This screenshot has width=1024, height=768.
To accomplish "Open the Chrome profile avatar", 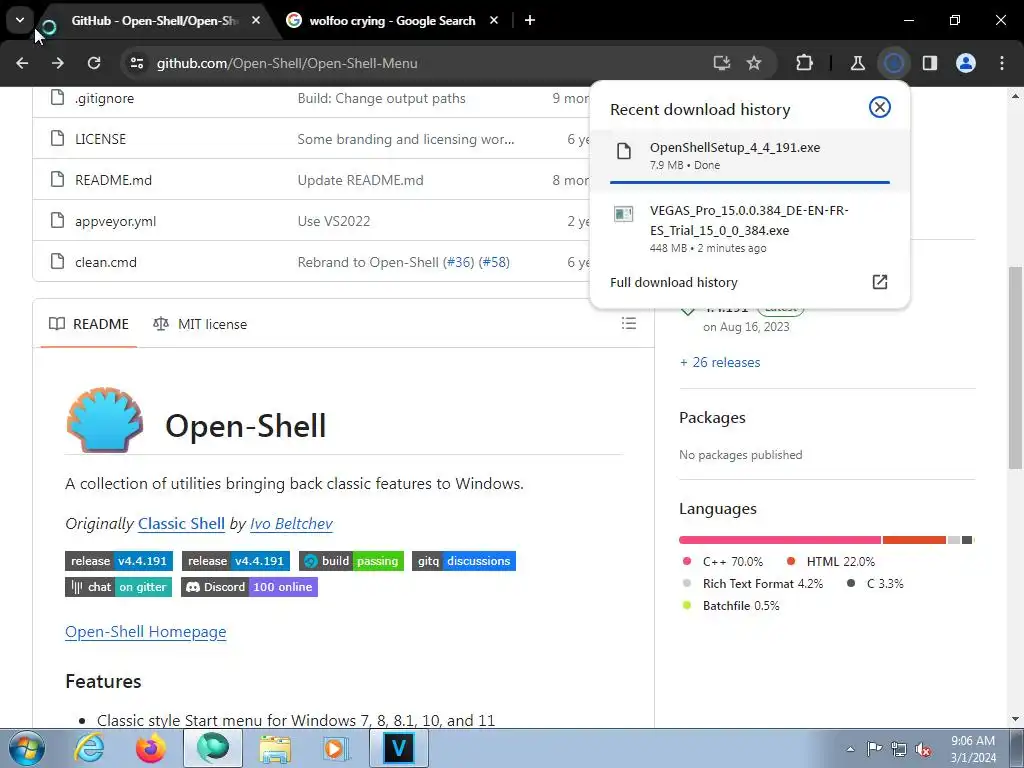I will point(966,63).
